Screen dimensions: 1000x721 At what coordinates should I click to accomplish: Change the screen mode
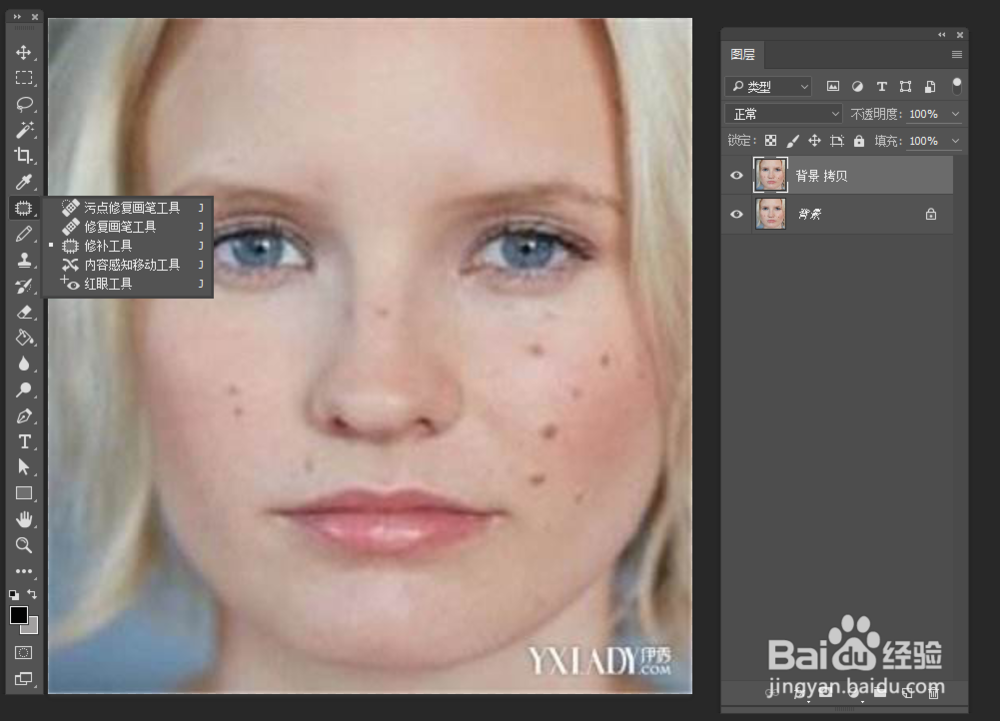coord(24,678)
